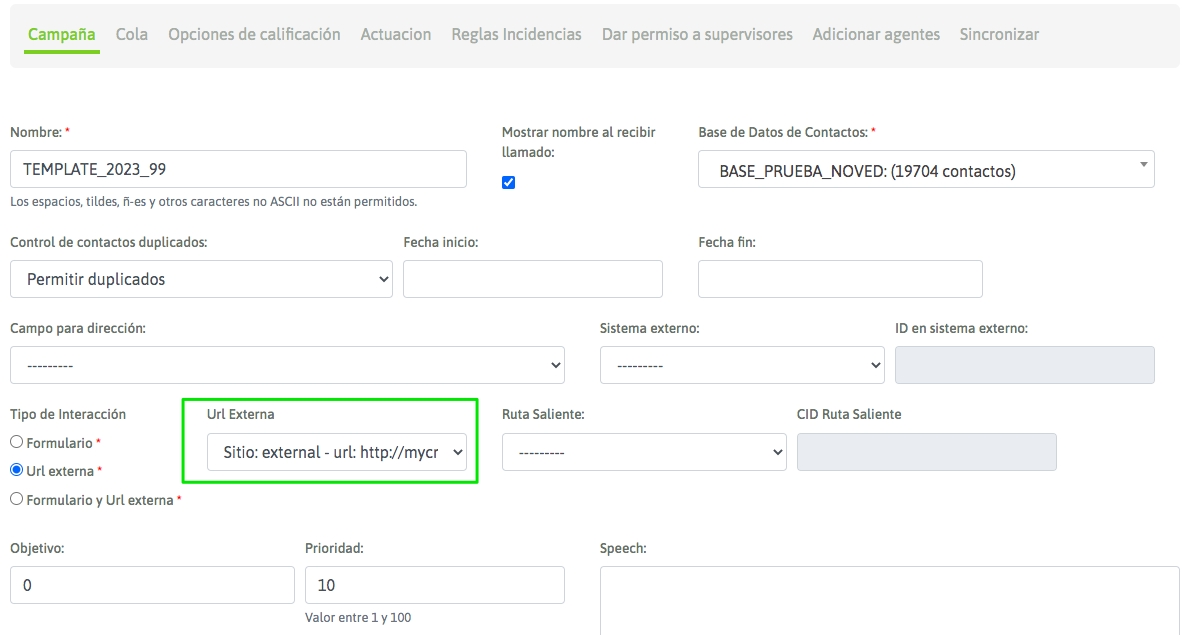Click the Prioridad input field

(x=435, y=585)
